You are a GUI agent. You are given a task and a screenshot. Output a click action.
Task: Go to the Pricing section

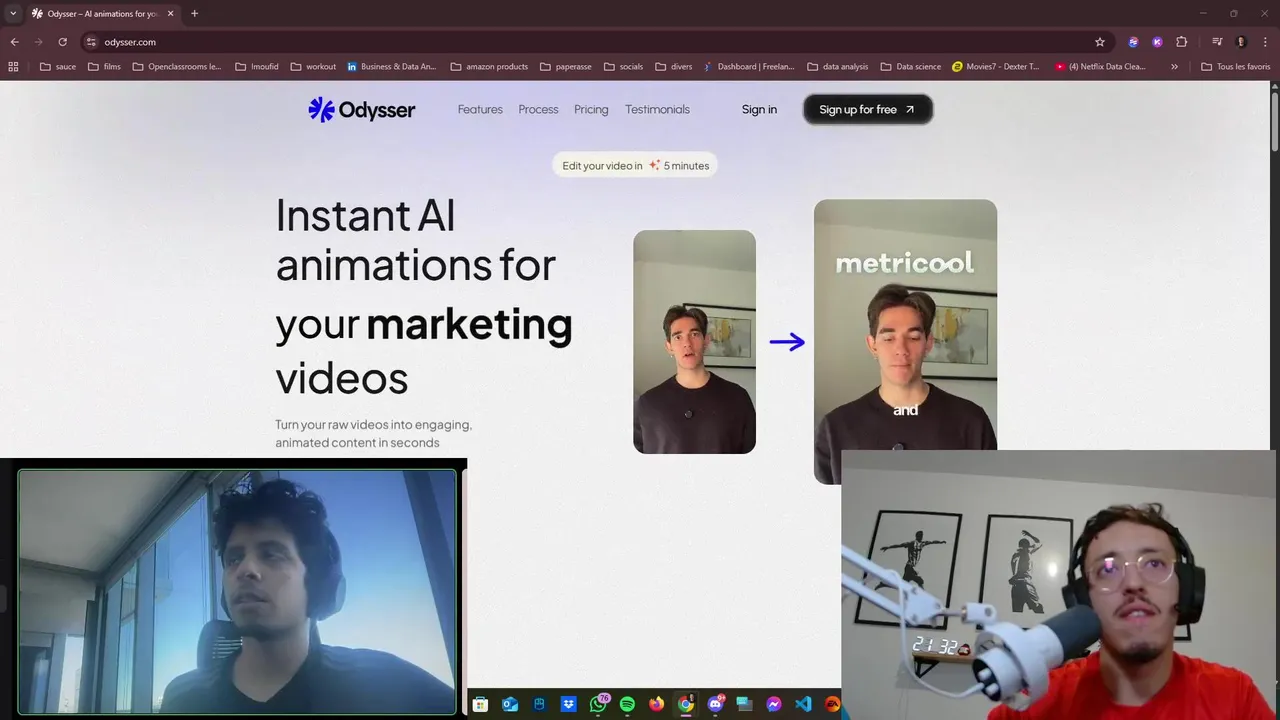click(591, 110)
